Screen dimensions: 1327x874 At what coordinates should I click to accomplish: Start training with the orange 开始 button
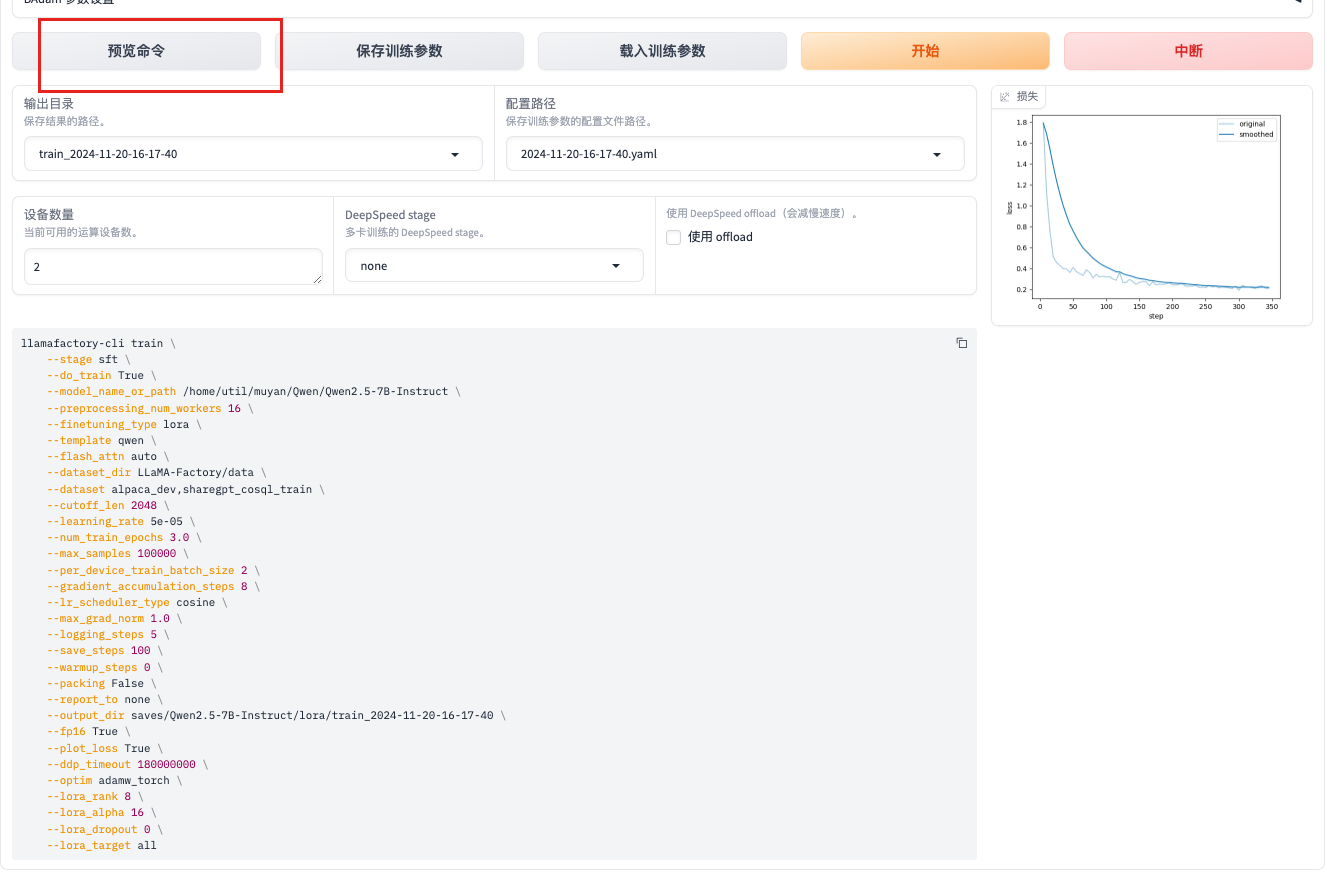click(x=925, y=51)
